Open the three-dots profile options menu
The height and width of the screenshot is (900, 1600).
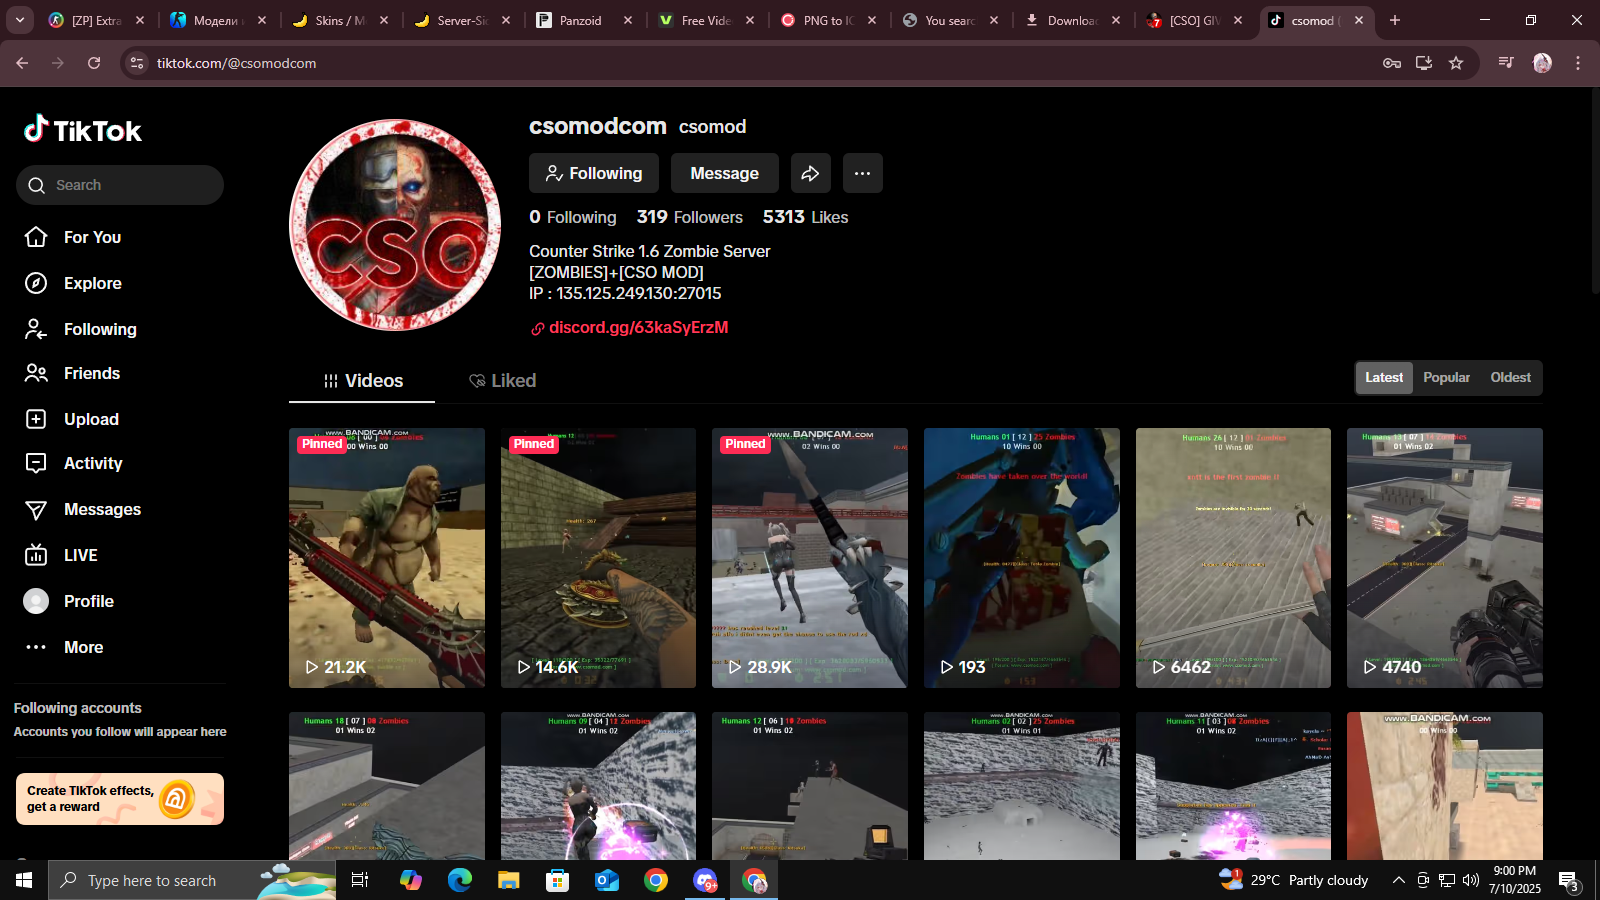pyautogui.click(x=862, y=173)
